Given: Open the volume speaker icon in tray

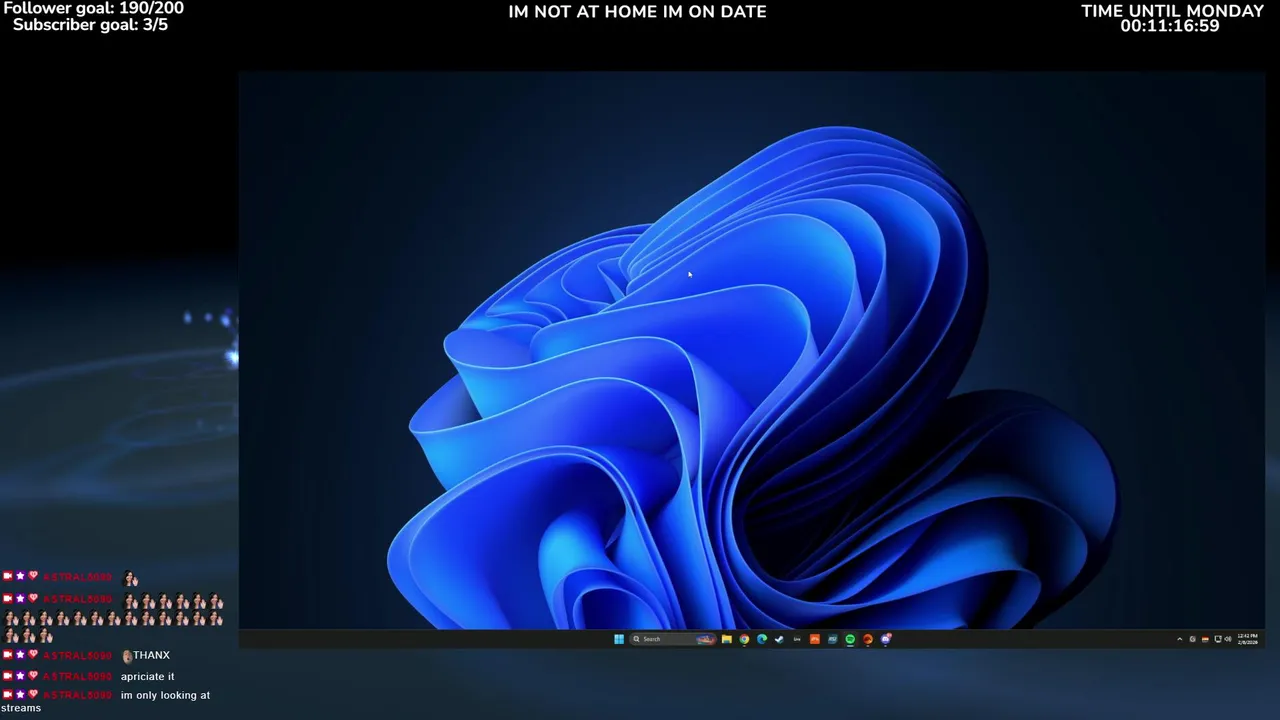Looking at the screenshot, I should 1228,639.
